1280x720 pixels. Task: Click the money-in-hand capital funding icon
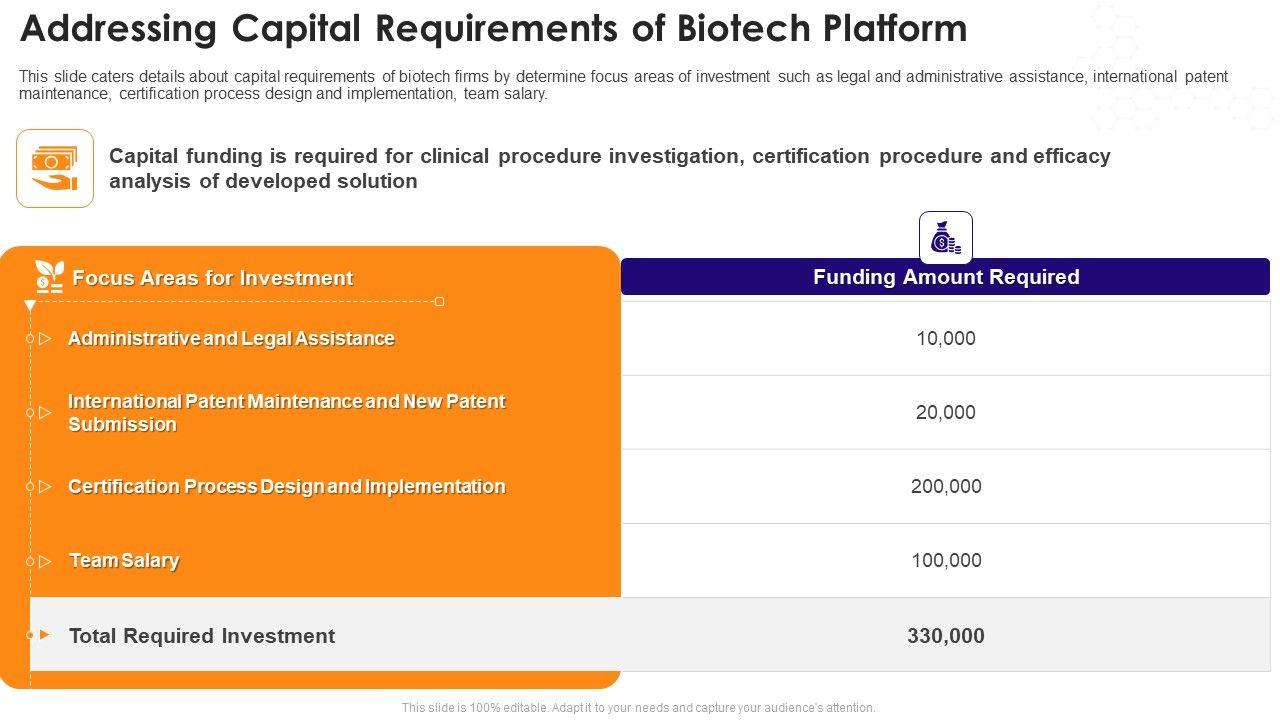click(x=55, y=168)
